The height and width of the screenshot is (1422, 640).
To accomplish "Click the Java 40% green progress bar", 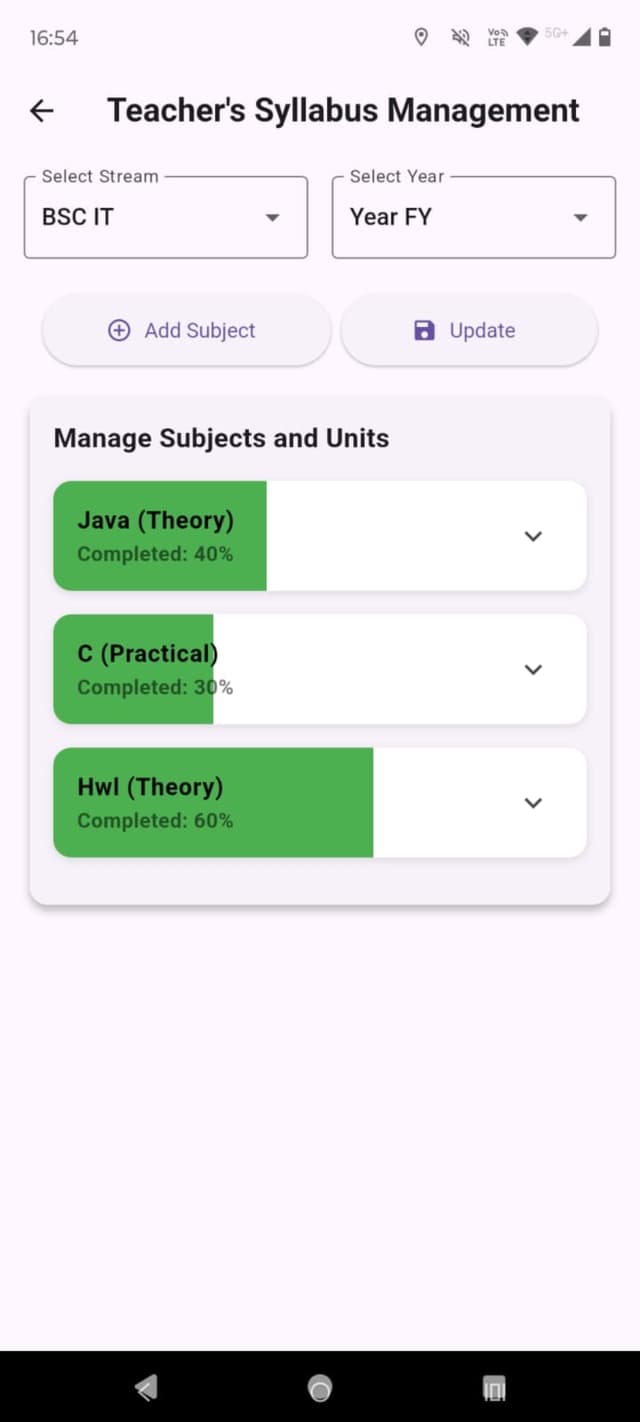I will point(160,536).
